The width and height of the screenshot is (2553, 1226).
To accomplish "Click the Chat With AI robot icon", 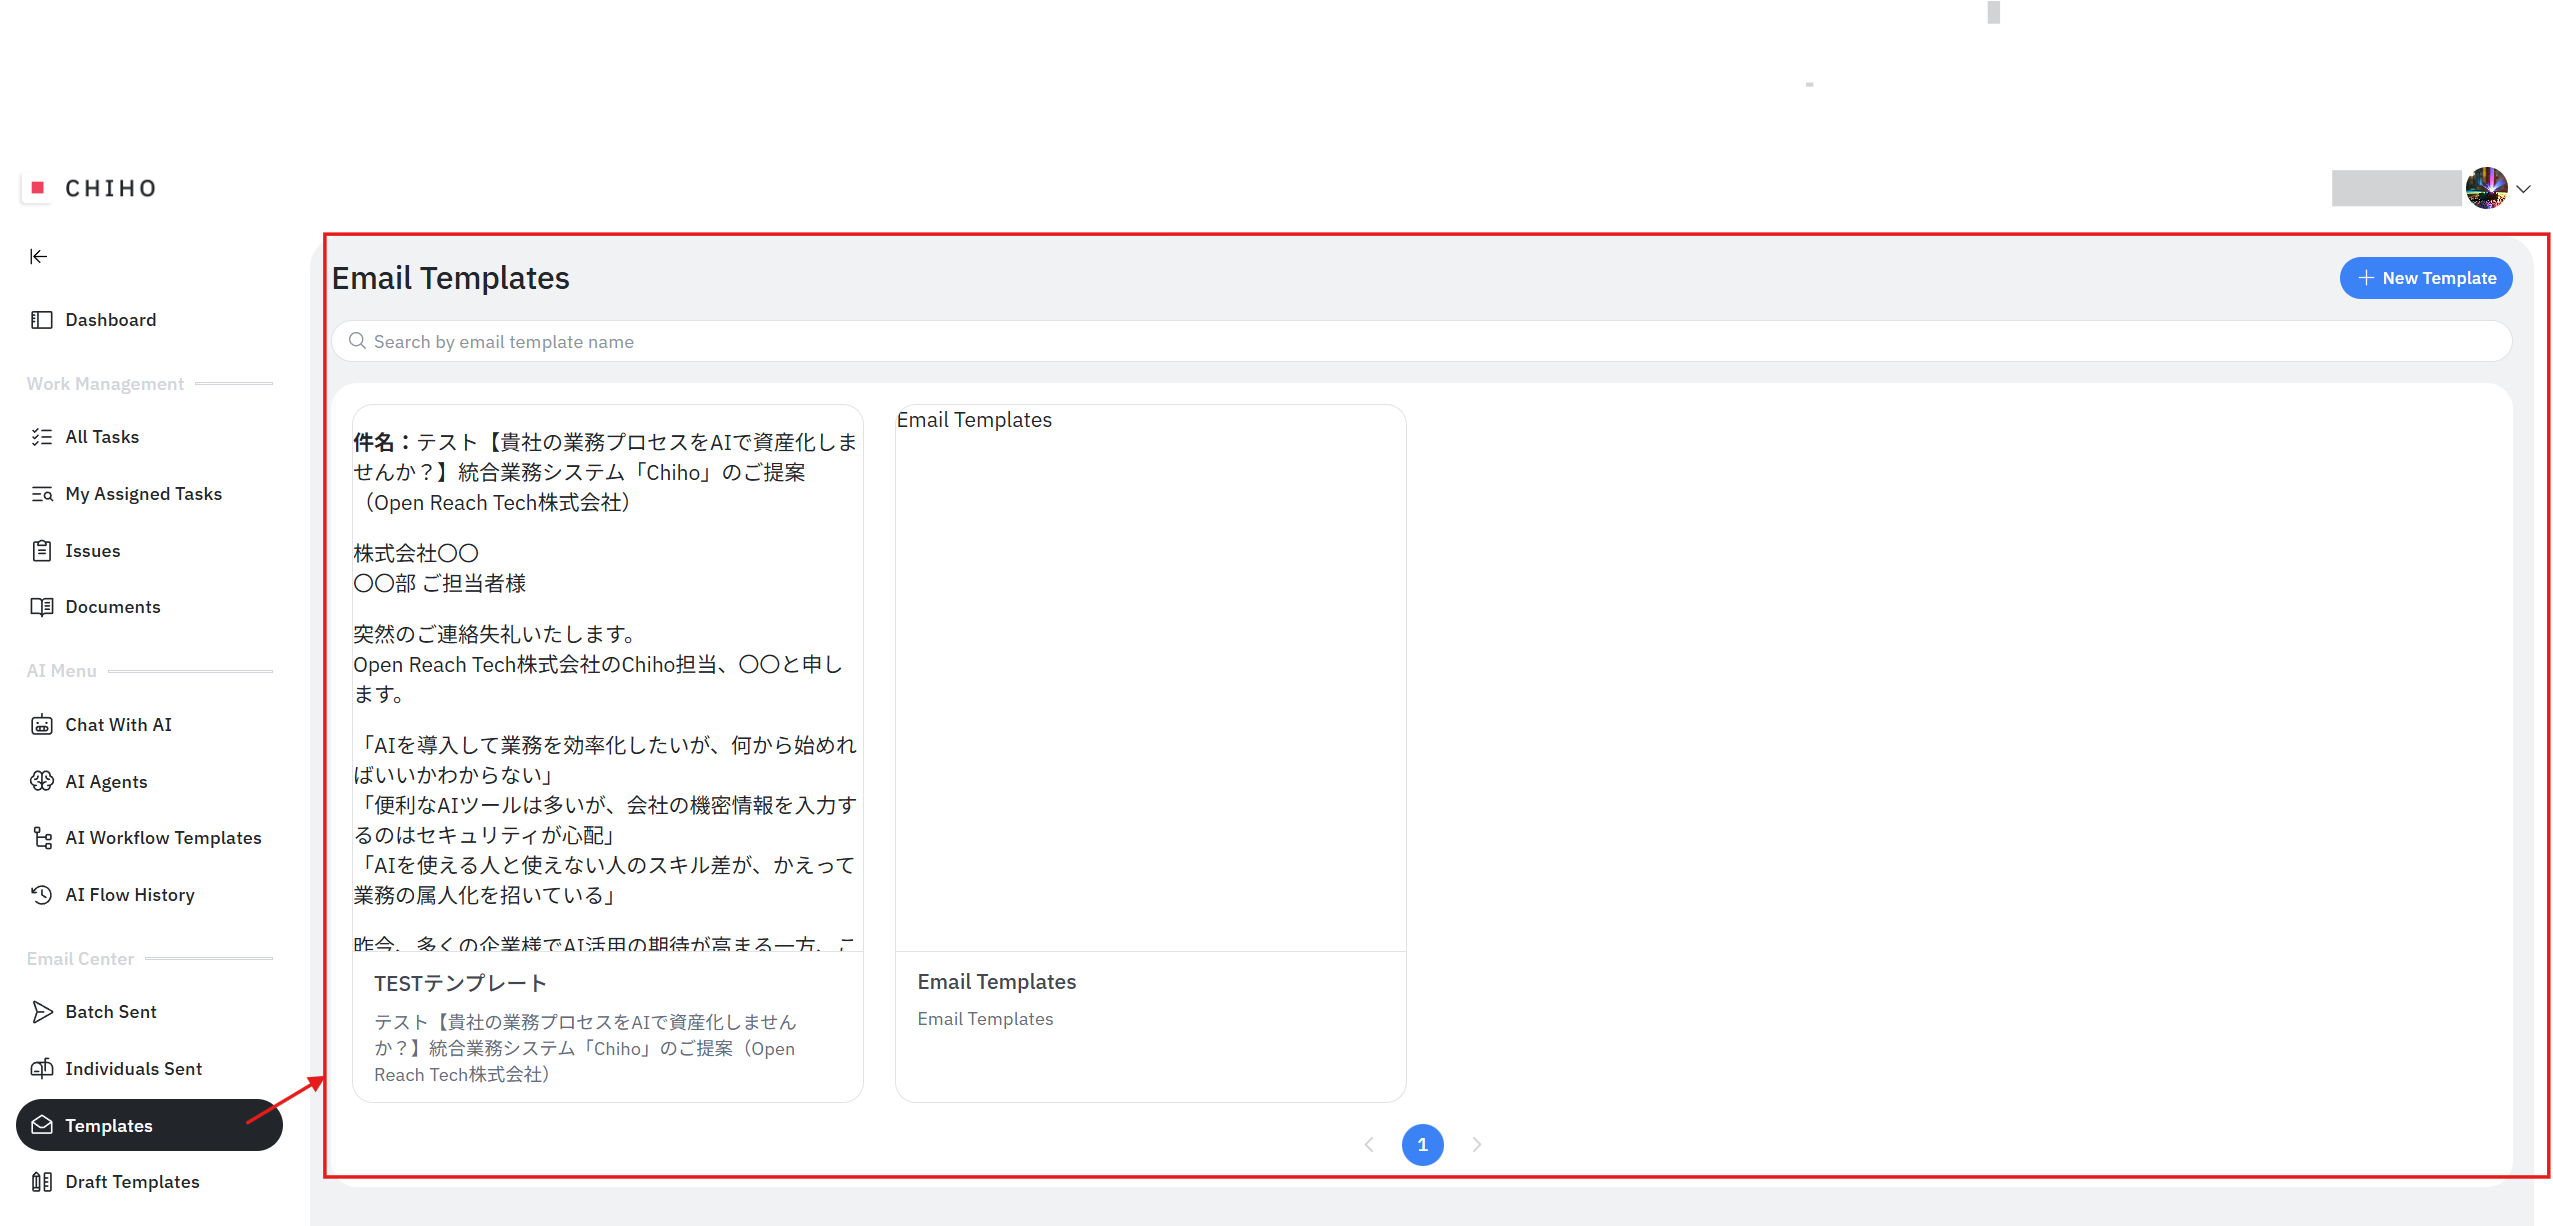I will pyautogui.click(x=41, y=725).
